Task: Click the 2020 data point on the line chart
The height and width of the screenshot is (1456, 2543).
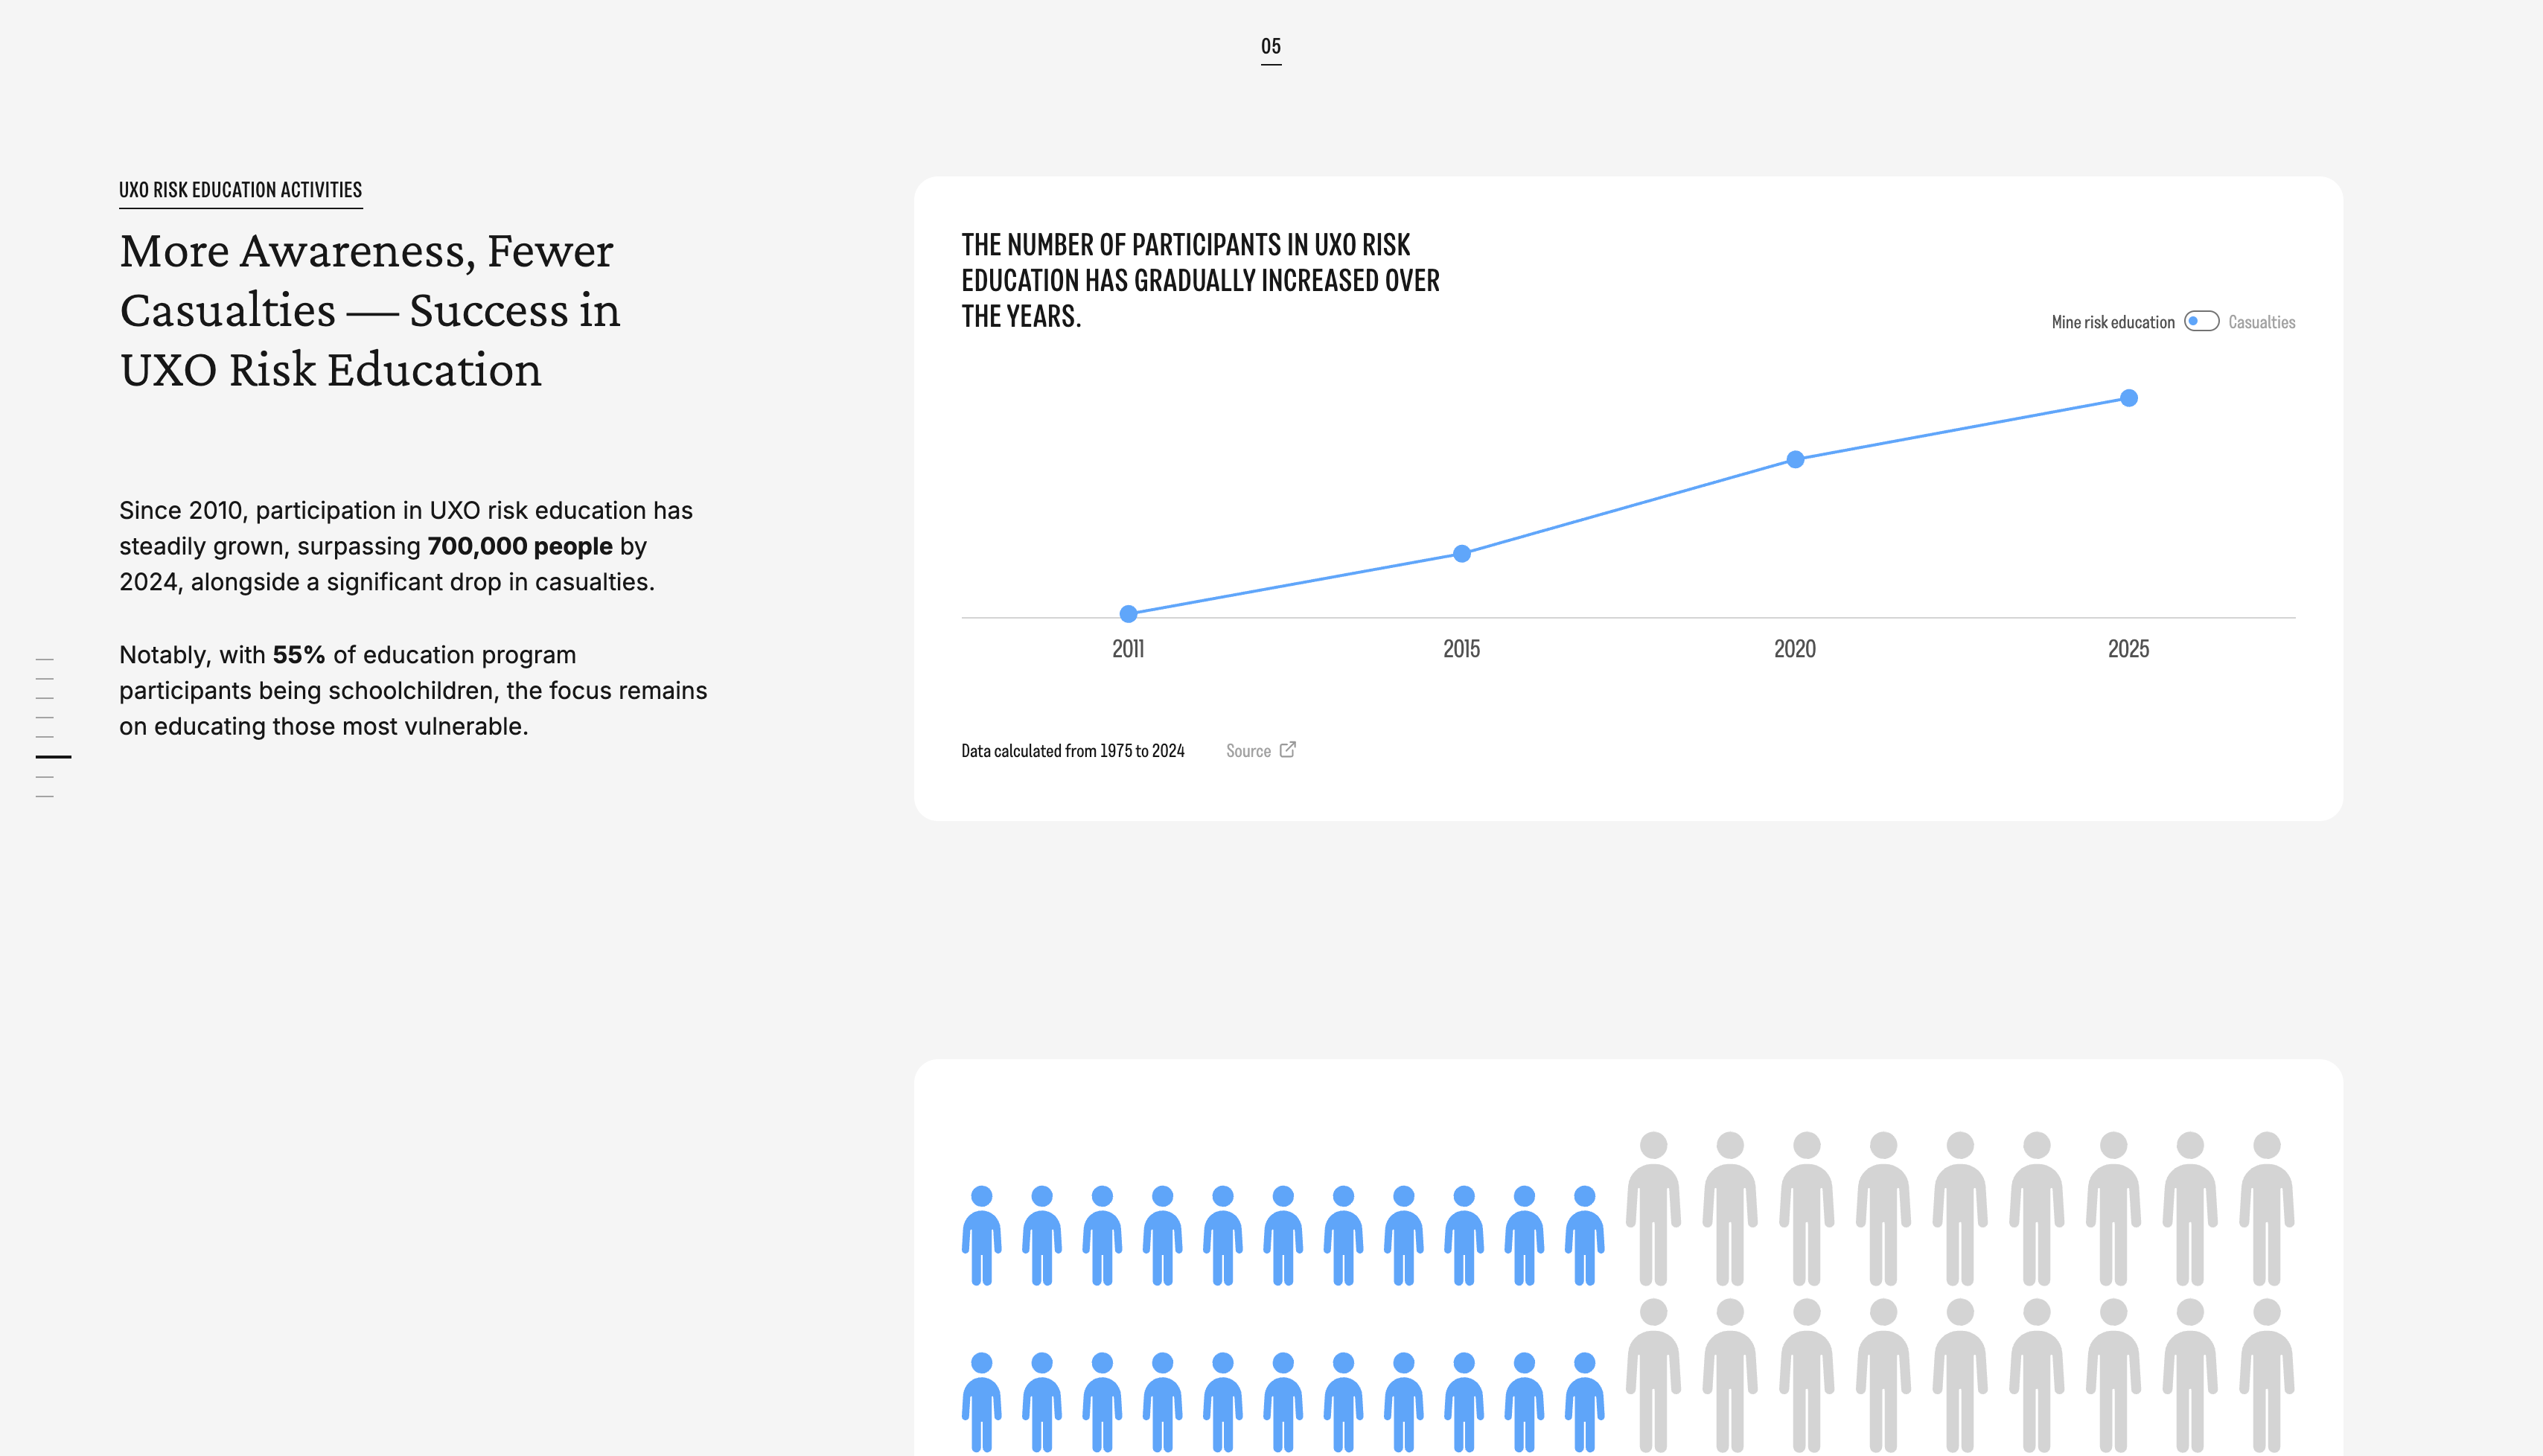Action: [x=1795, y=460]
